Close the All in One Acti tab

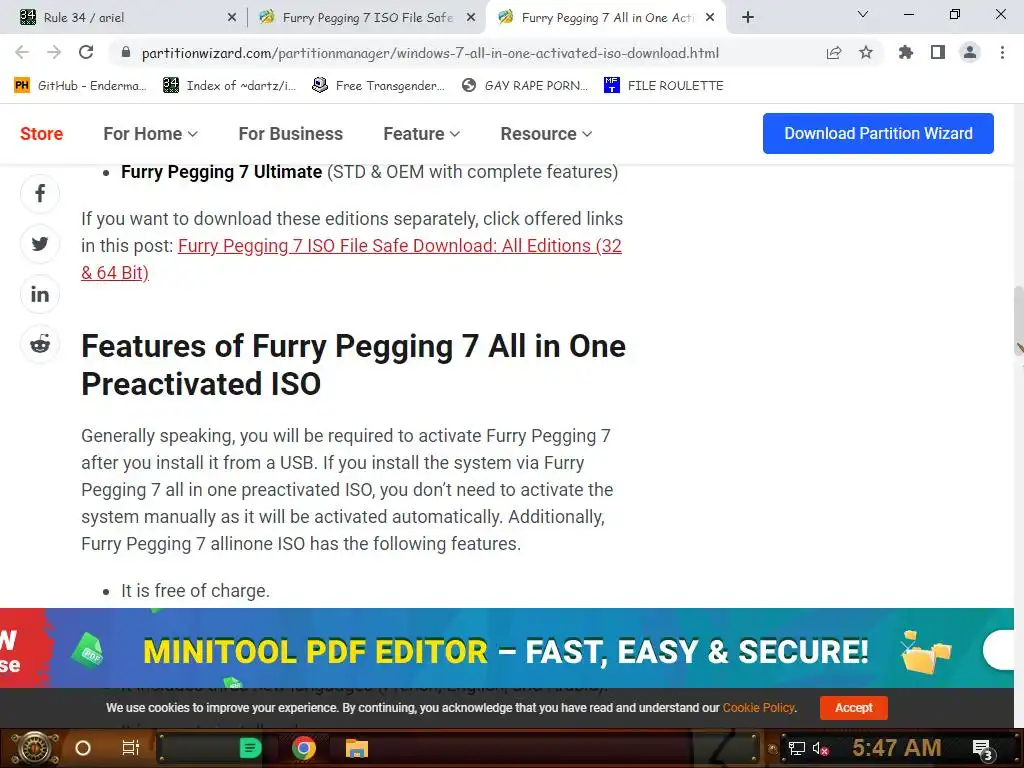[x=710, y=18]
